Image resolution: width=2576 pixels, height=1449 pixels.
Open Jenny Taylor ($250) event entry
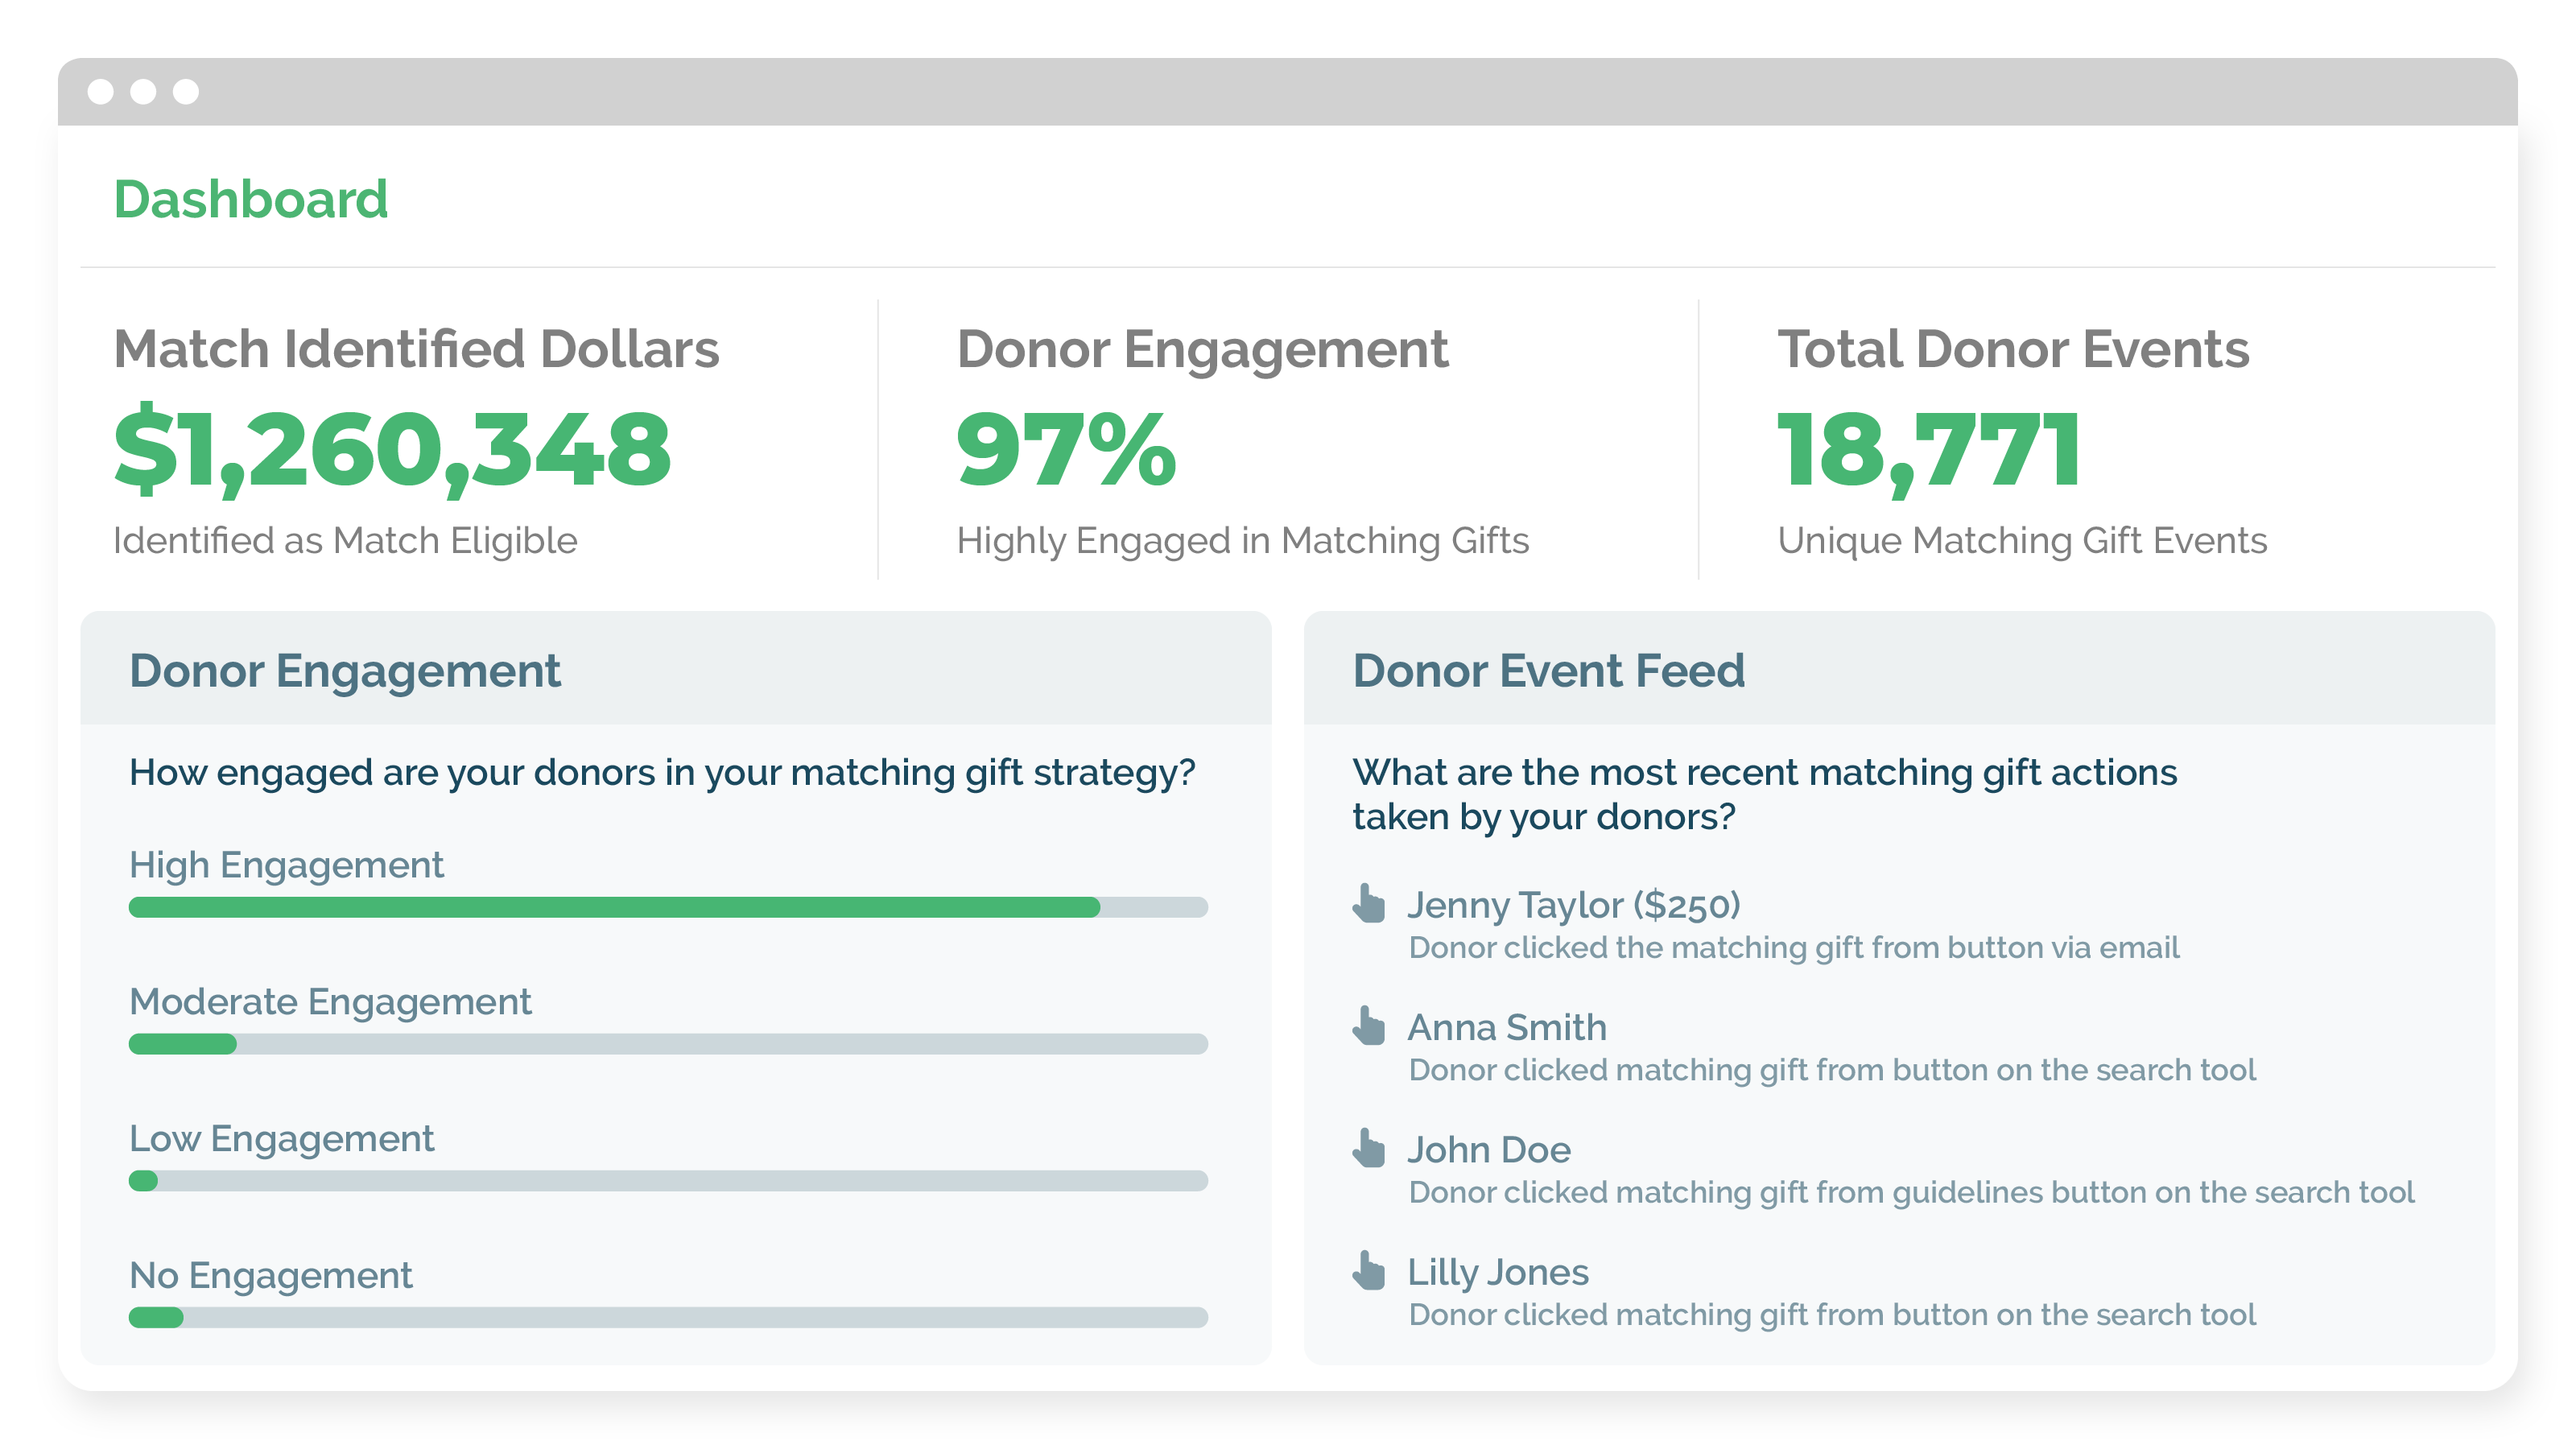1573,905
